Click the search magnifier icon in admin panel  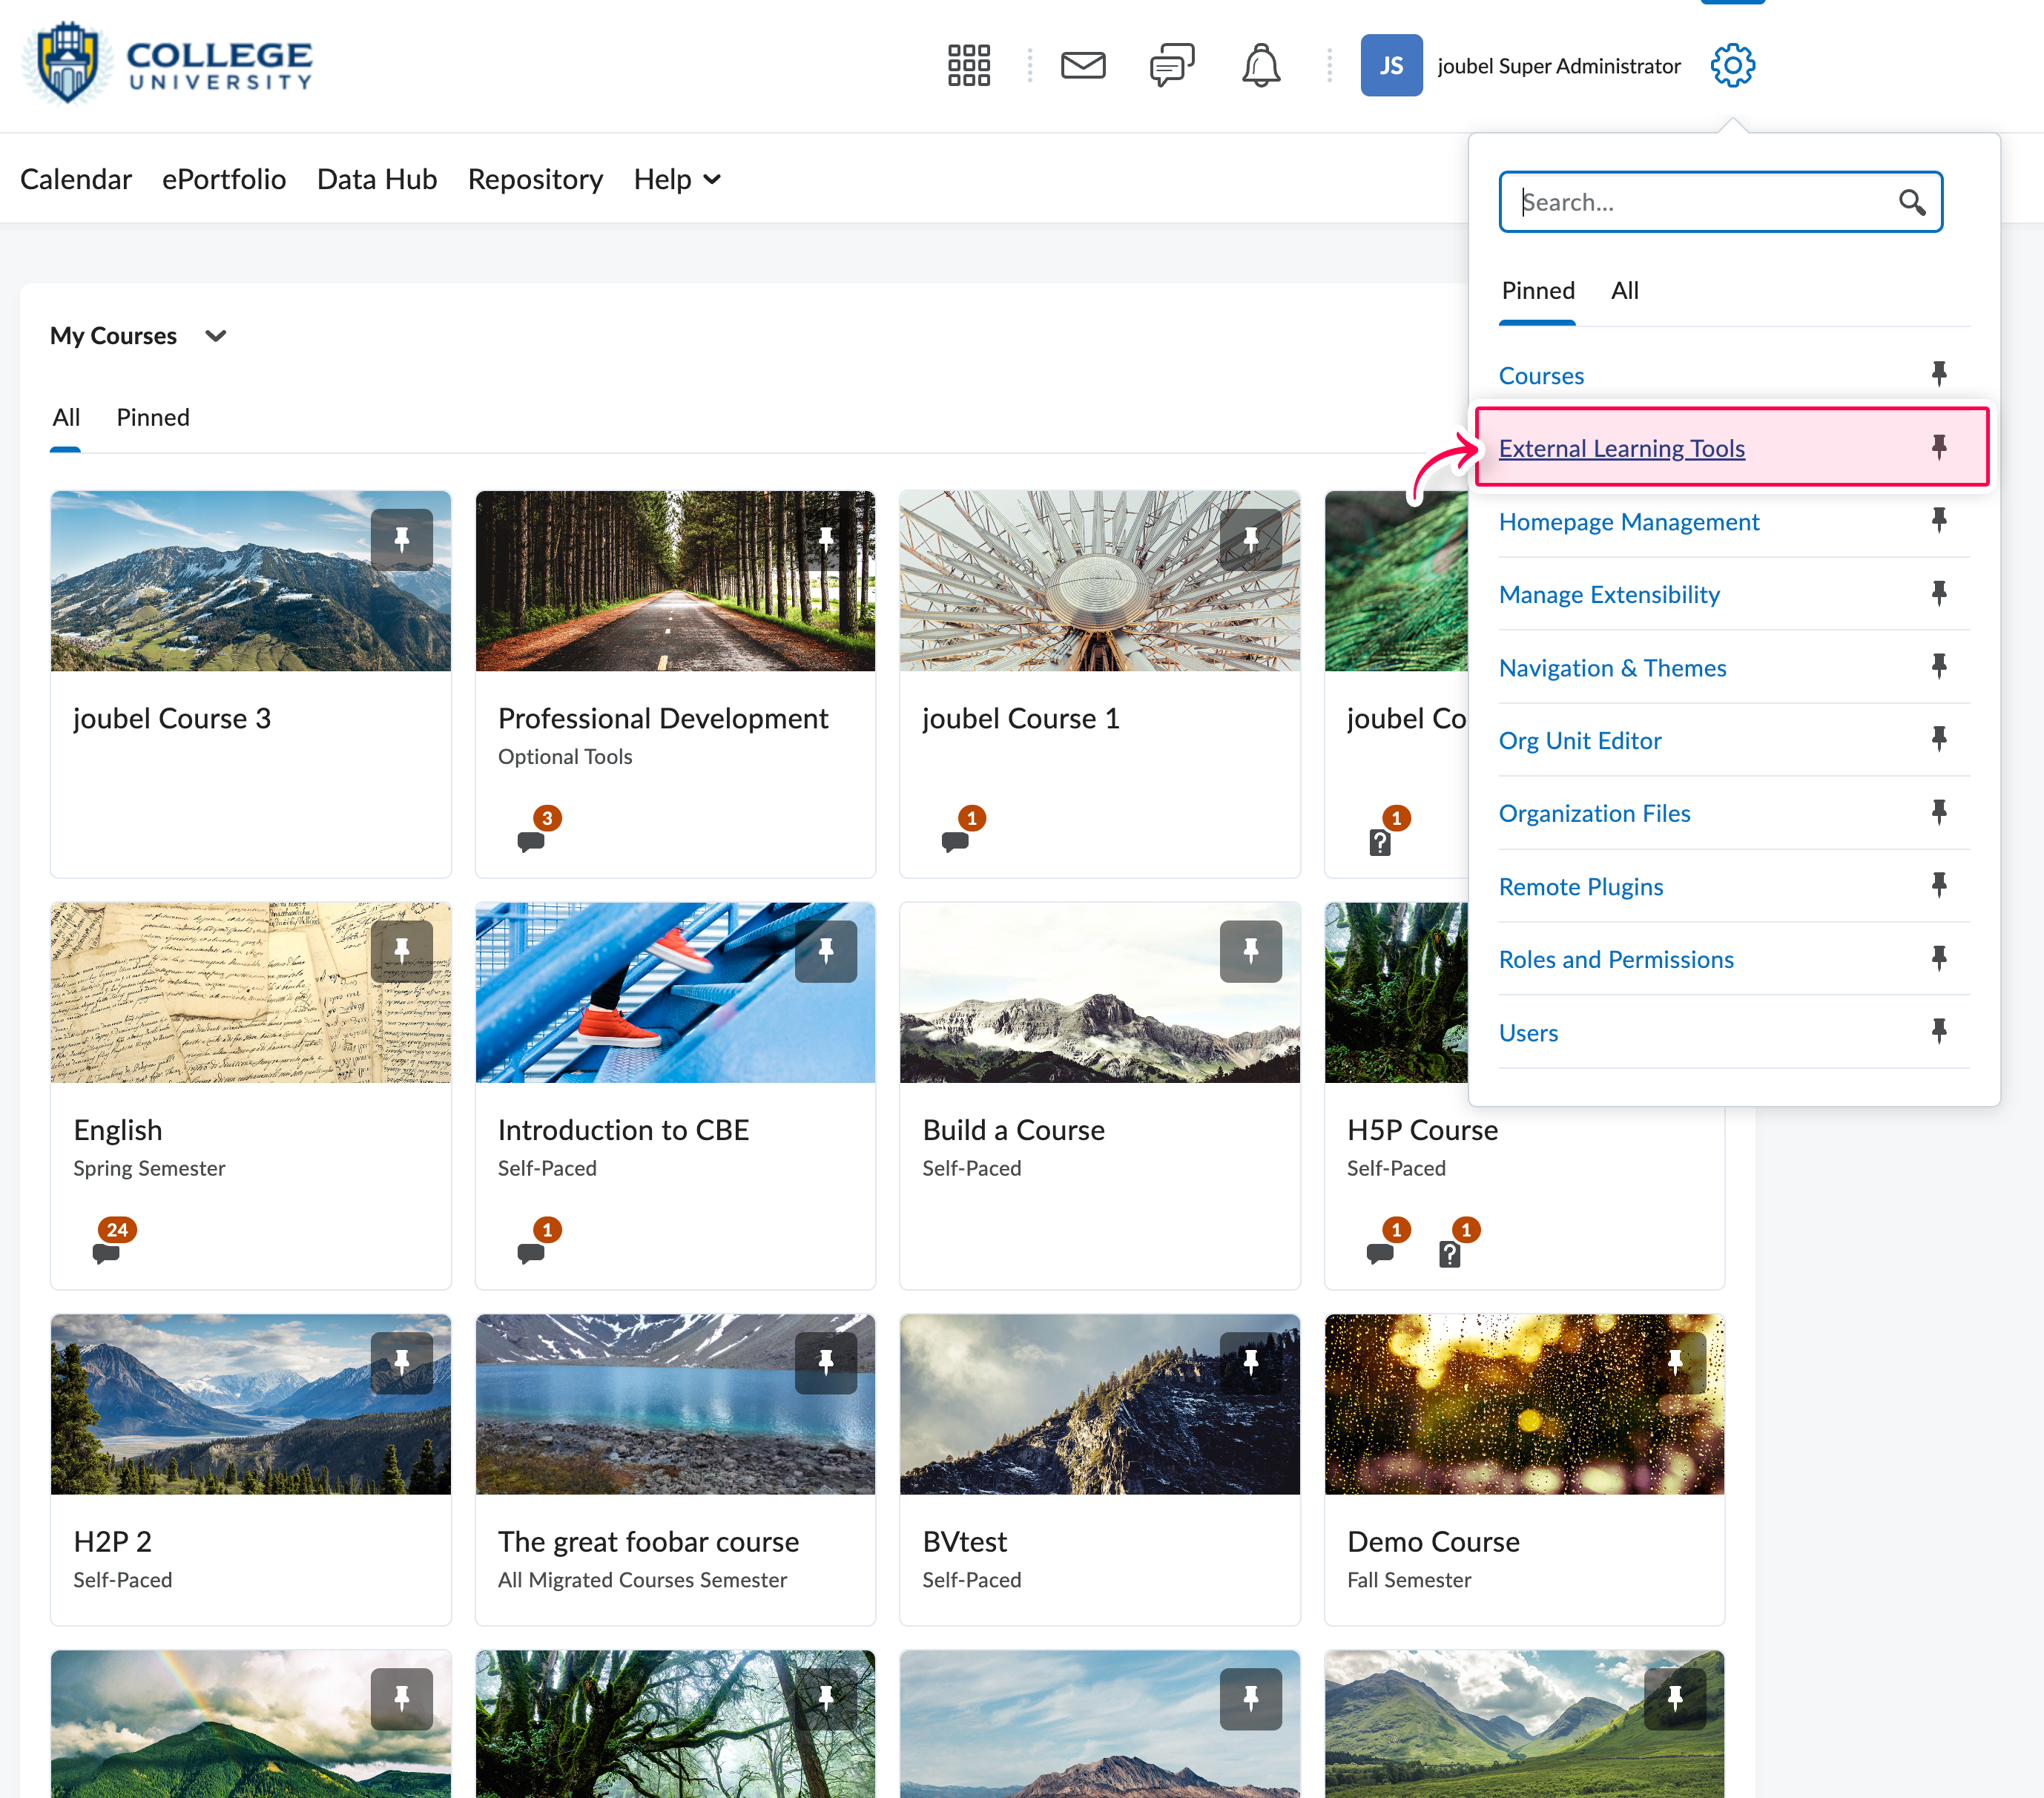[x=1911, y=203]
